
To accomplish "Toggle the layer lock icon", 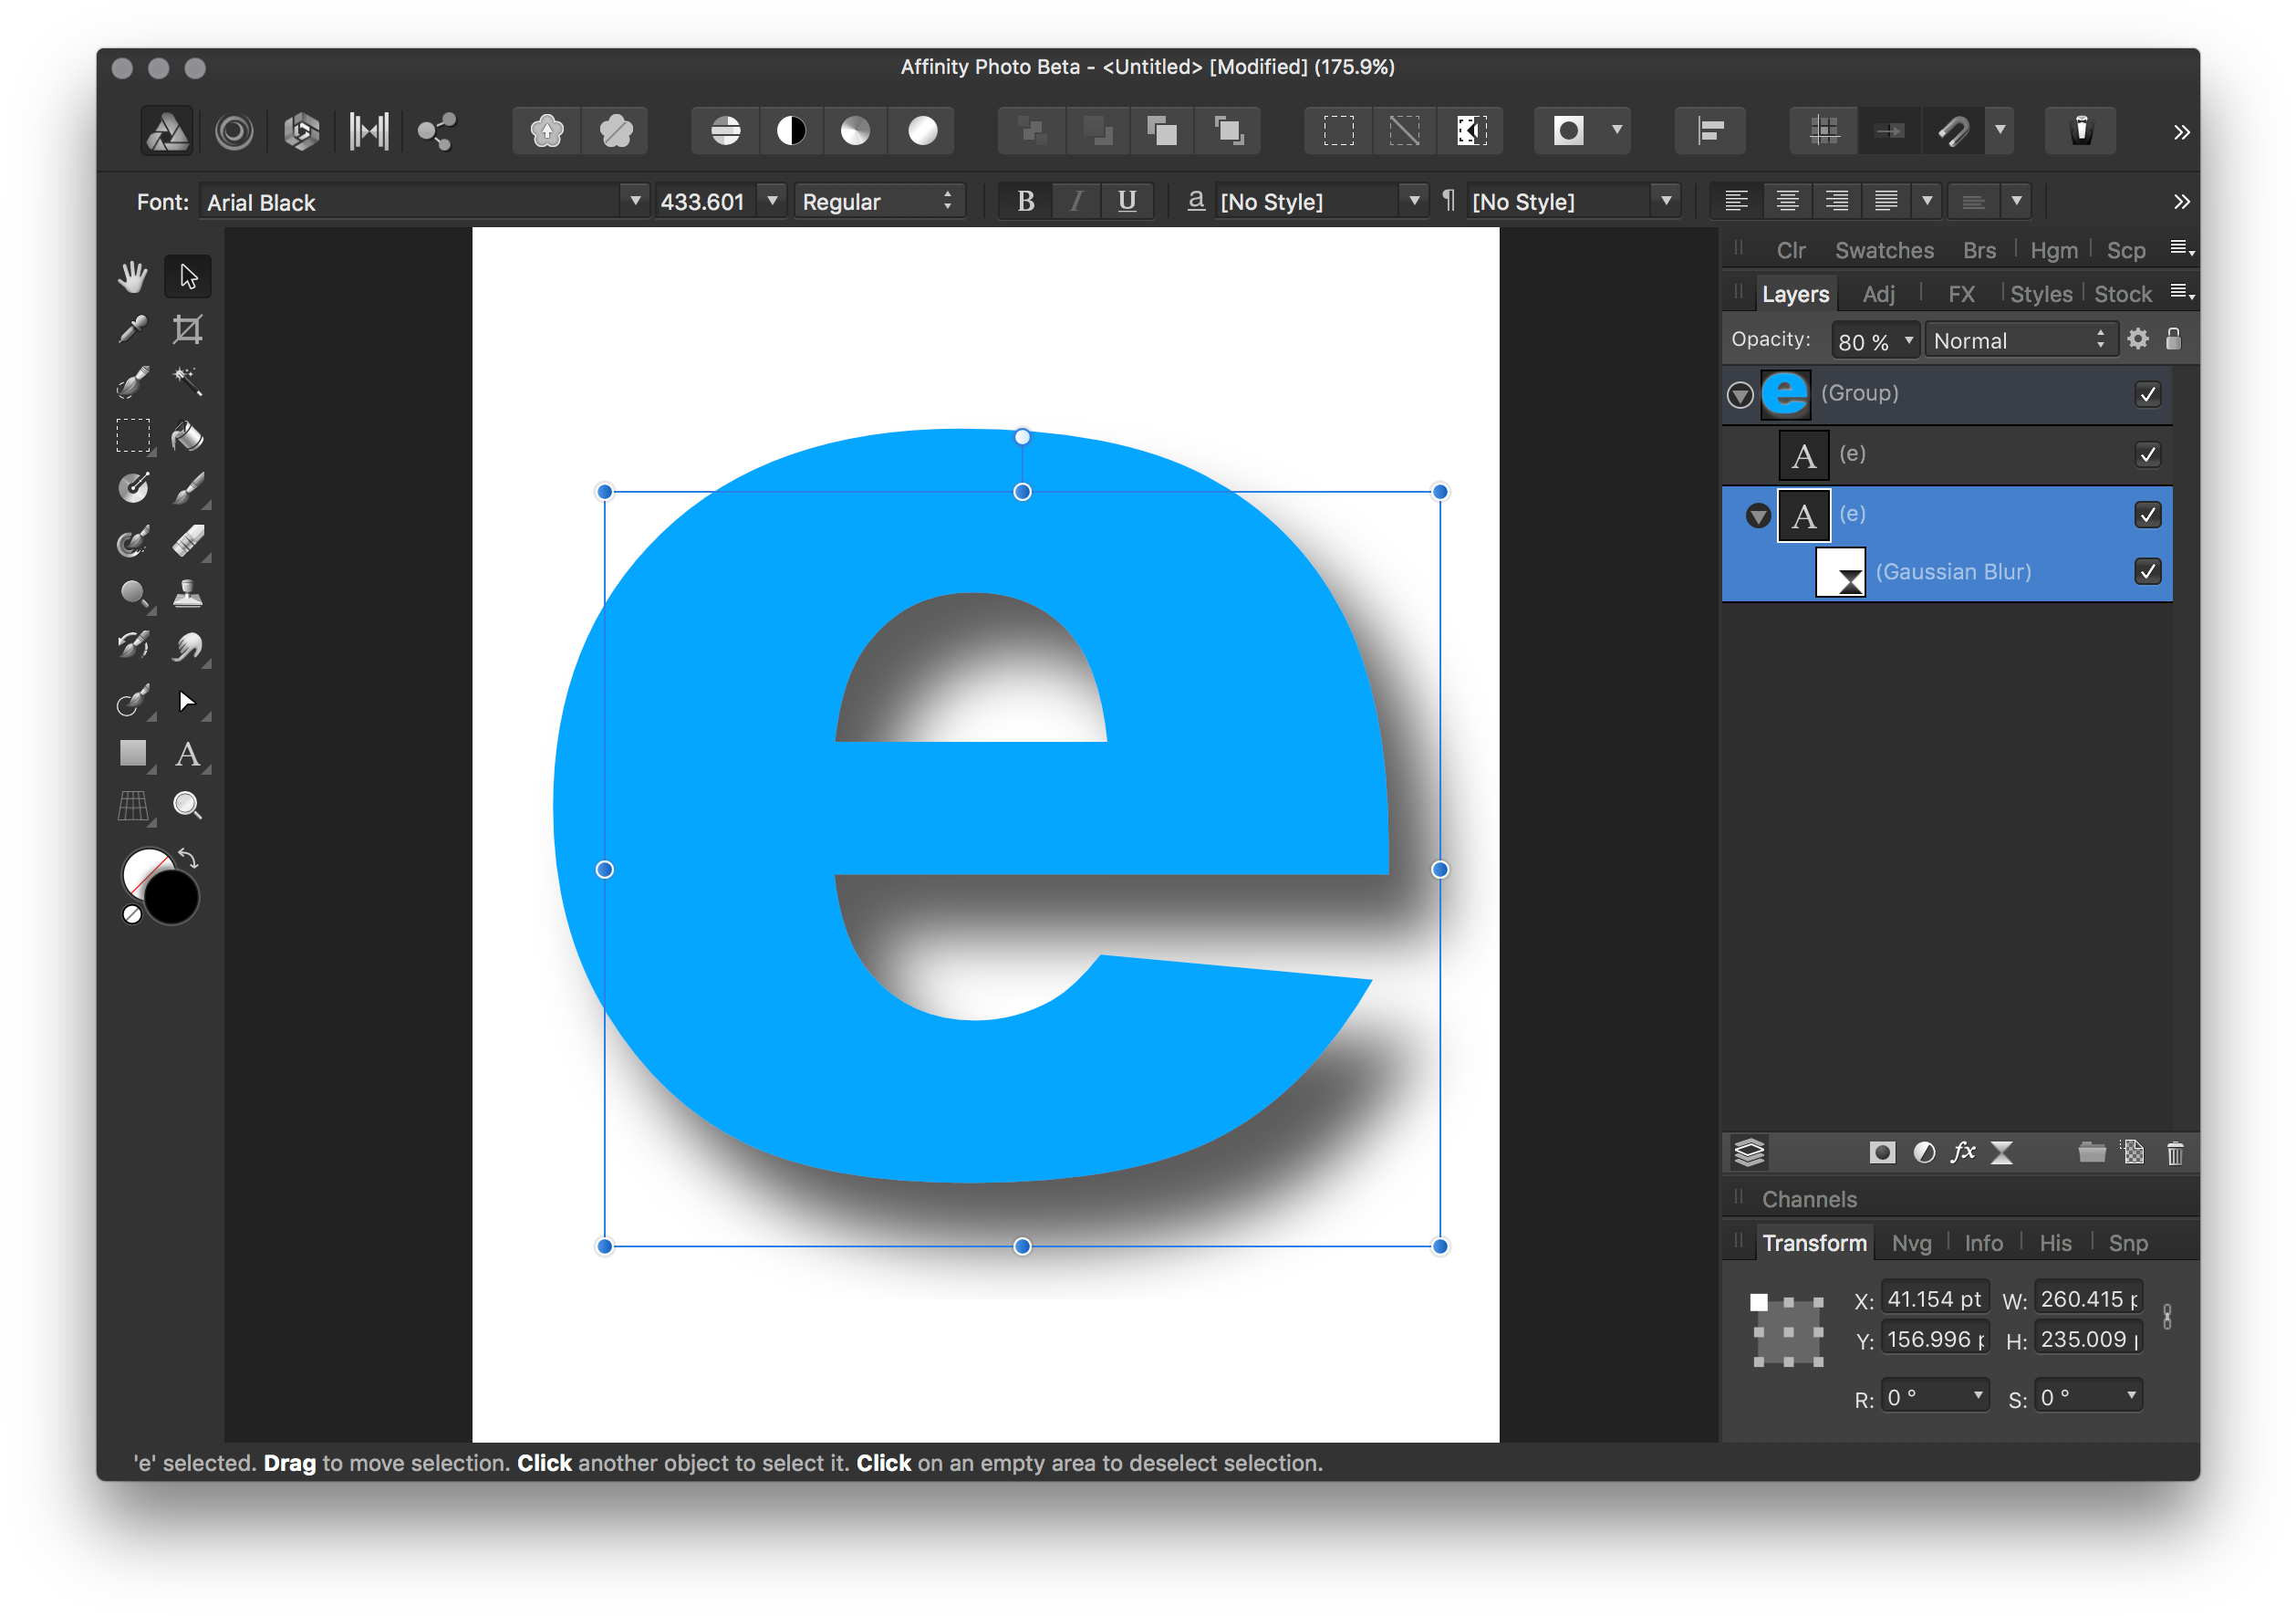I will click(x=2173, y=340).
